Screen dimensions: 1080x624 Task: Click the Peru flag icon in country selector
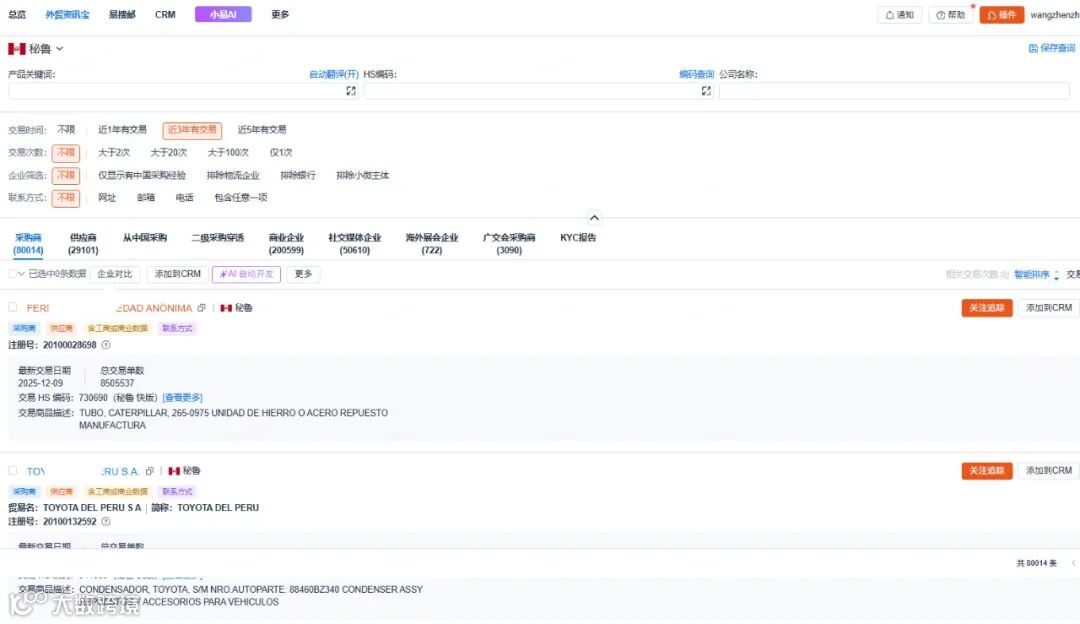coord(17,49)
